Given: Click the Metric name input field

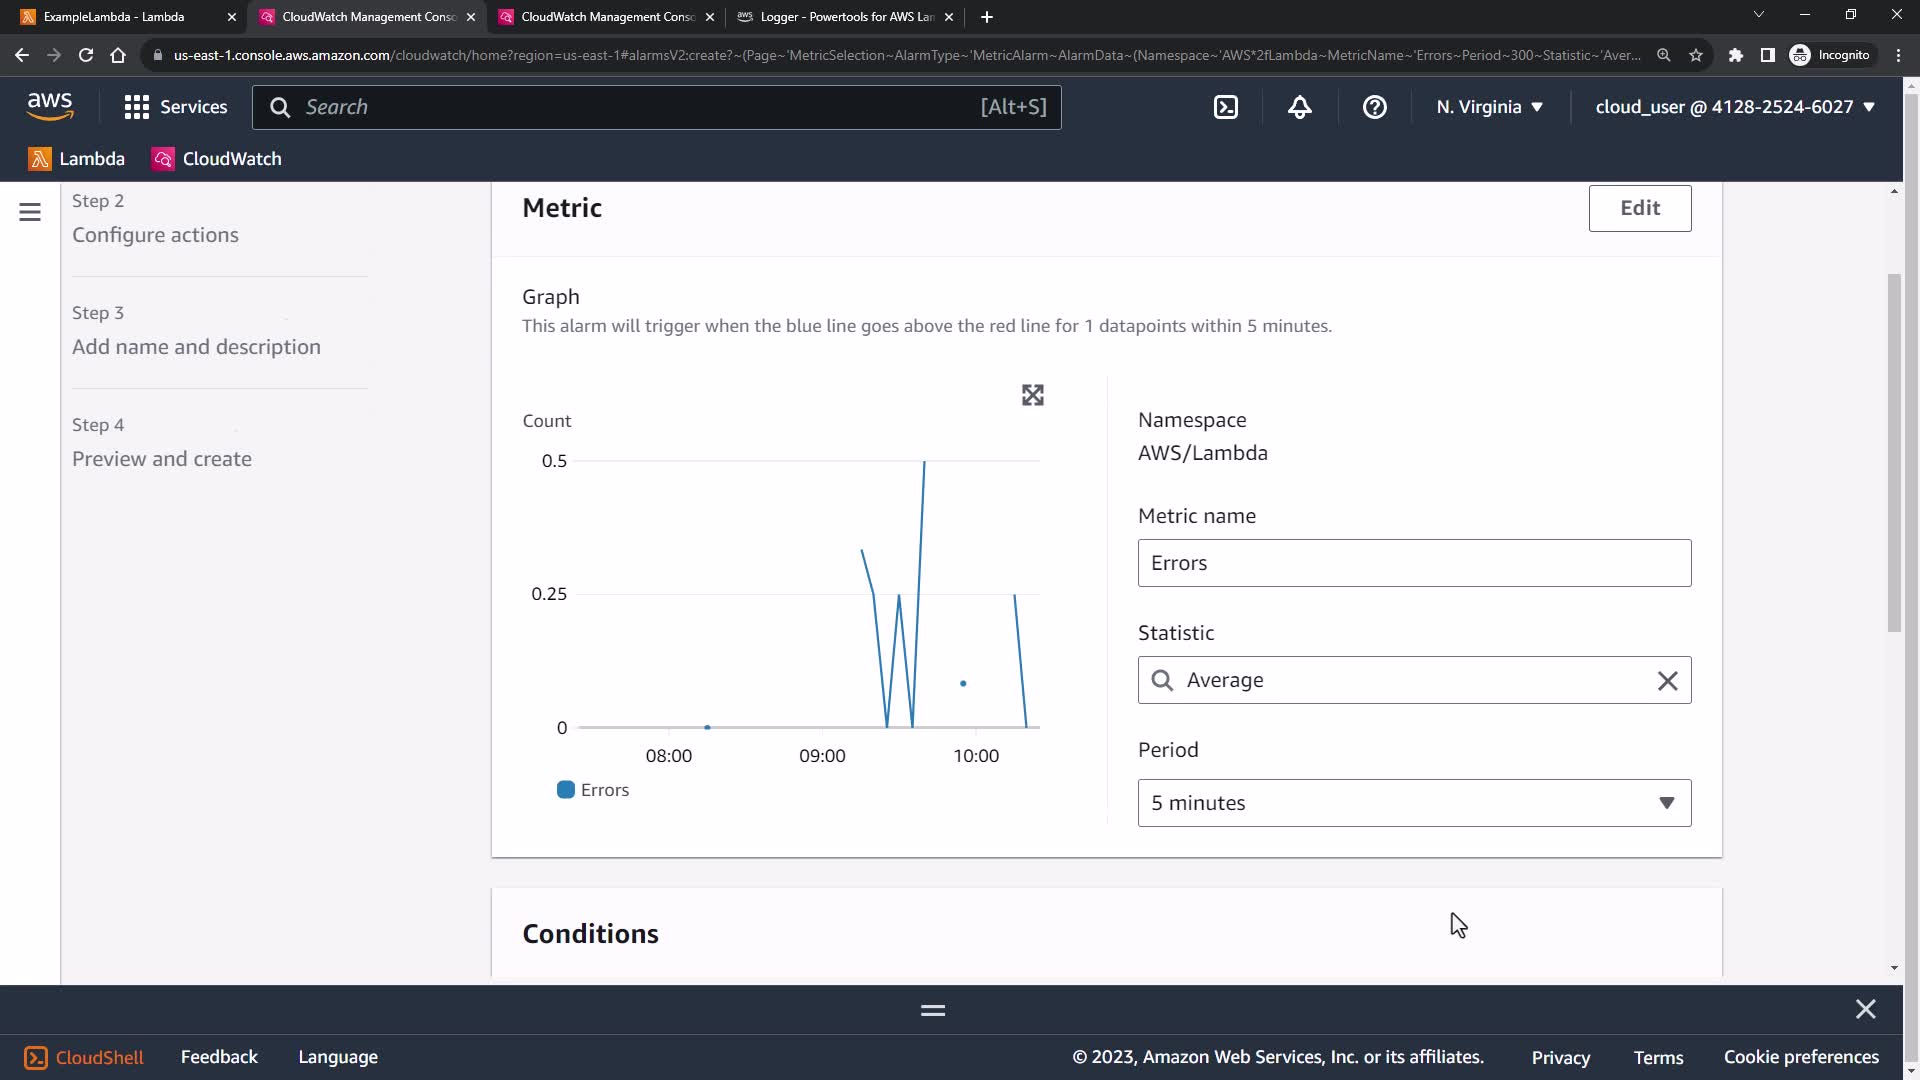Looking at the screenshot, I should point(1414,563).
